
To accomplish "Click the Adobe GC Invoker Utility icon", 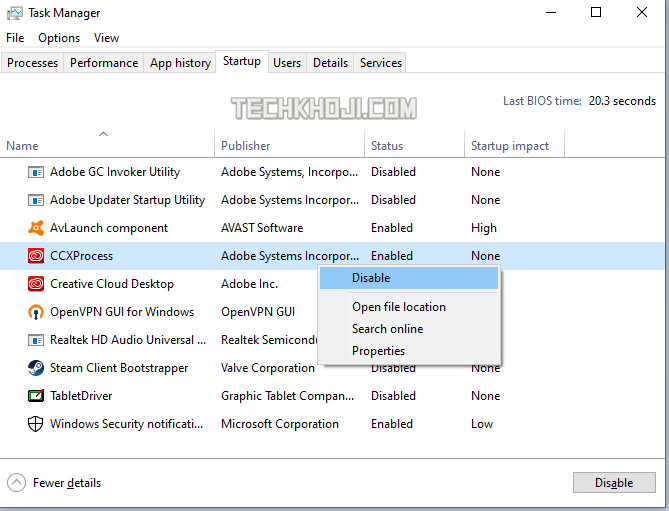I will pyautogui.click(x=36, y=172).
